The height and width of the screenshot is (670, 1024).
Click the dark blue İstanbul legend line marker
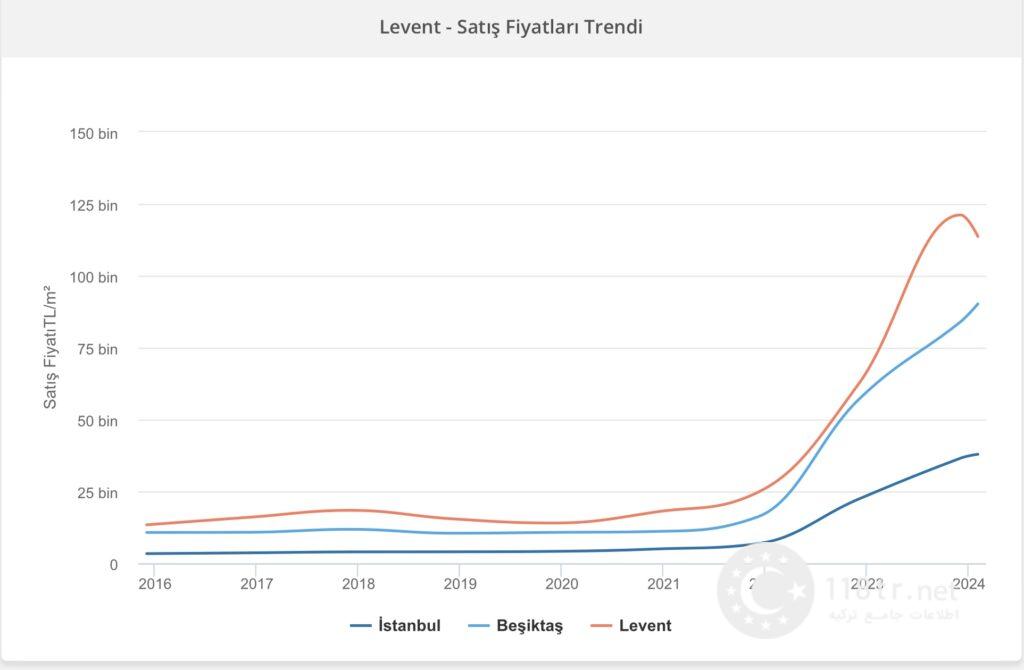coord(361,626)
